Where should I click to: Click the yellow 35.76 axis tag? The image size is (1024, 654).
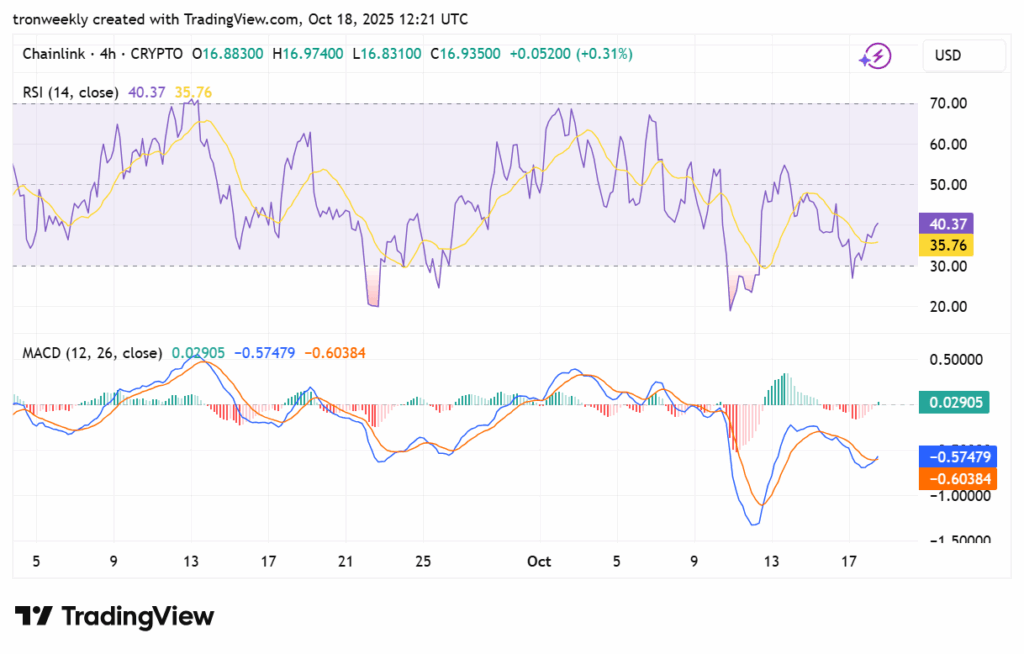point(945,244)
